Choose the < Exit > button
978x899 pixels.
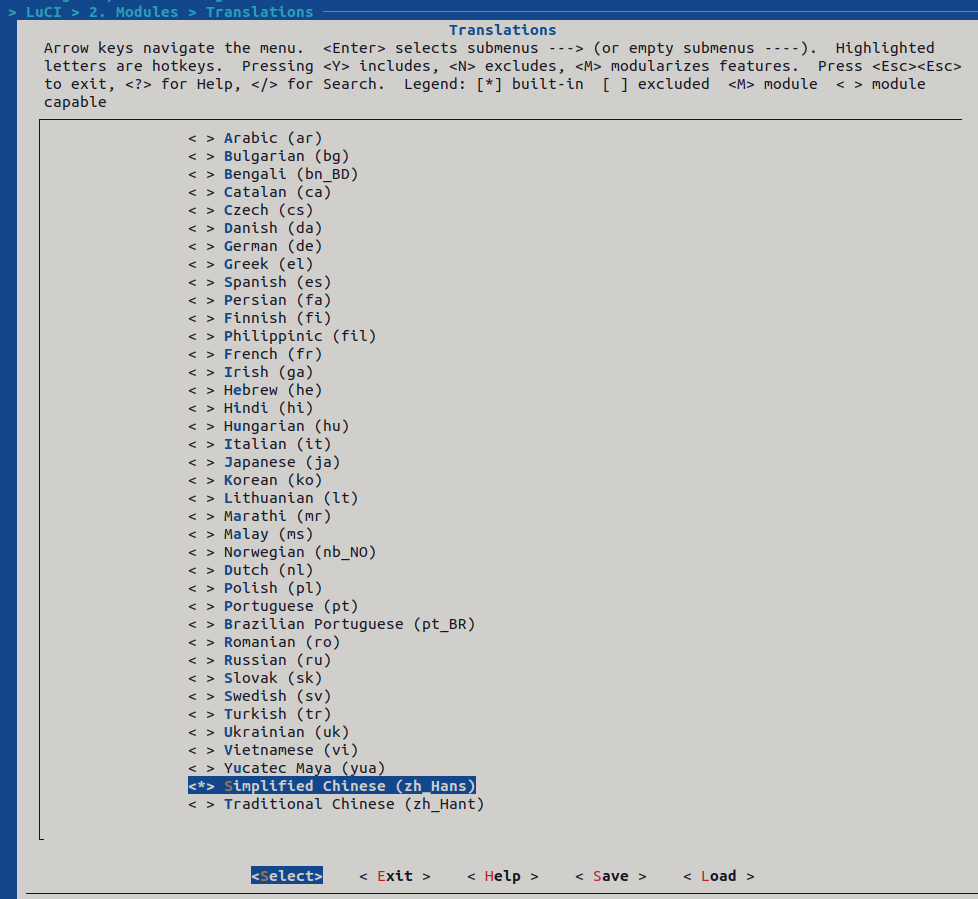[x=395, y=877]
